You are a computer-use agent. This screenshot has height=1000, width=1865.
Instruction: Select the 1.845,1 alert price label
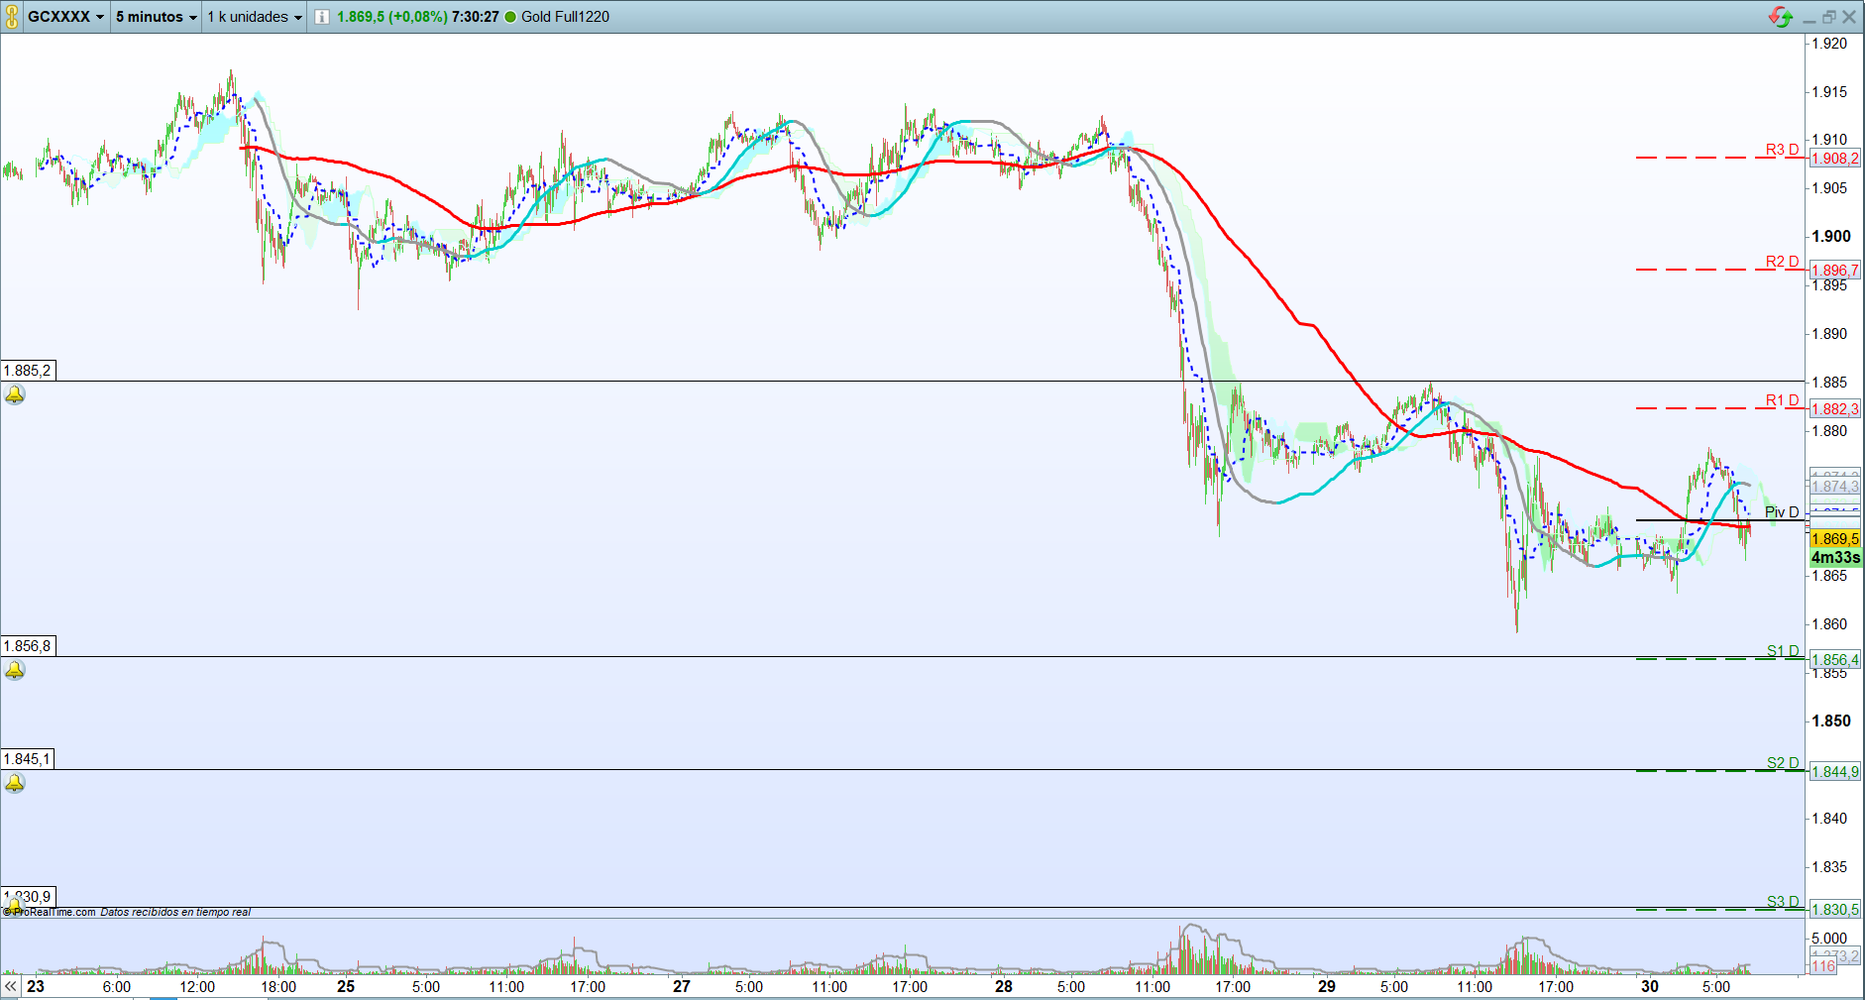coord(28,759)
